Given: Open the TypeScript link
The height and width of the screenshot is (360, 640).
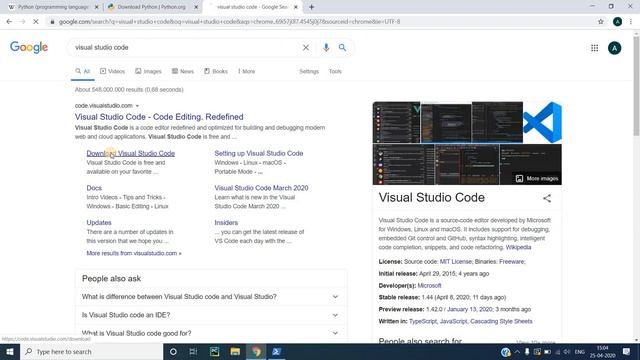Looking at the screenshot, I should click(422, 322).
